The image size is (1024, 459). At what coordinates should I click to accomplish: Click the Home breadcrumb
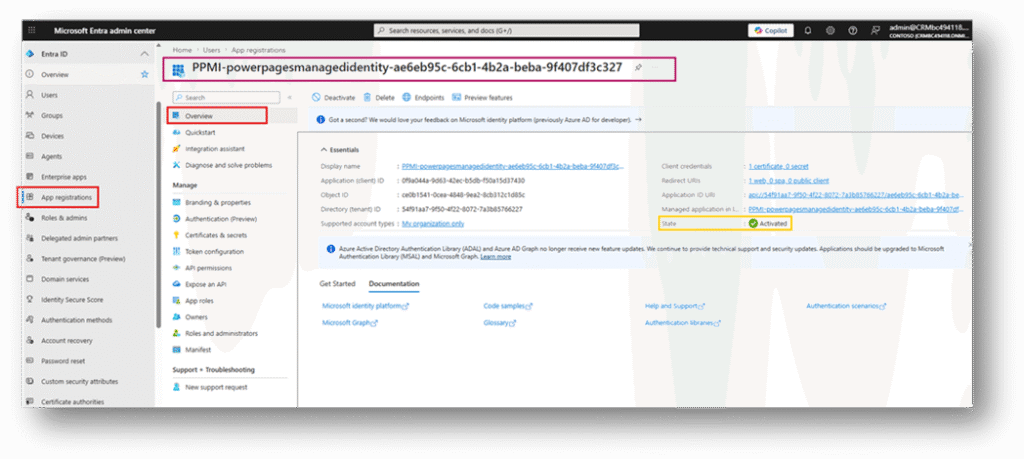tap(182, 50)
